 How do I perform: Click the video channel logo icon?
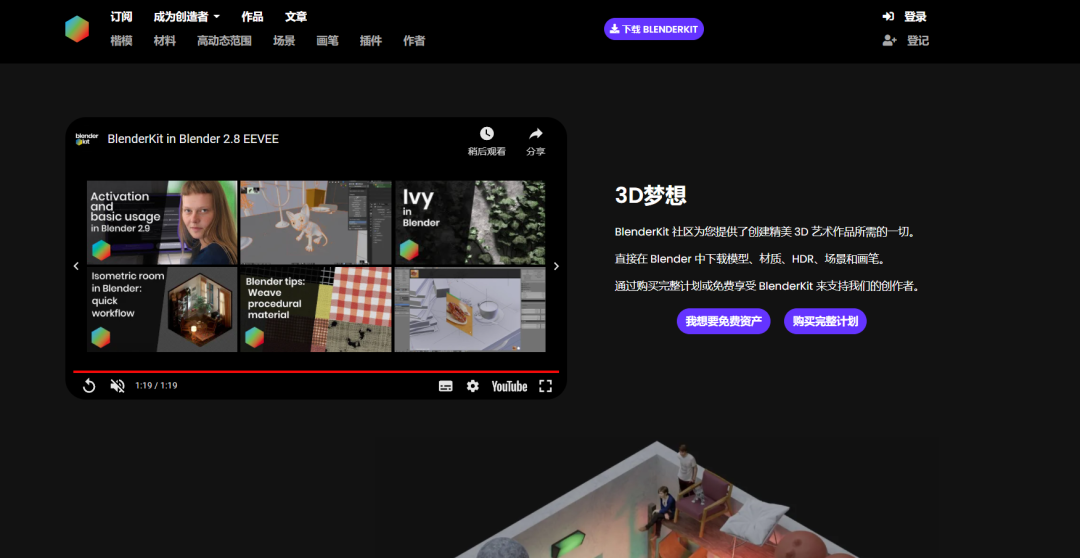coord(87,139)
